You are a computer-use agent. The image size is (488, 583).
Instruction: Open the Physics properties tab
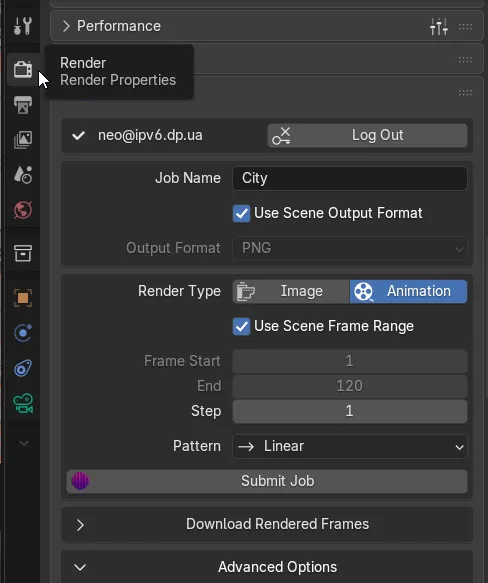[x=23, y=333]
